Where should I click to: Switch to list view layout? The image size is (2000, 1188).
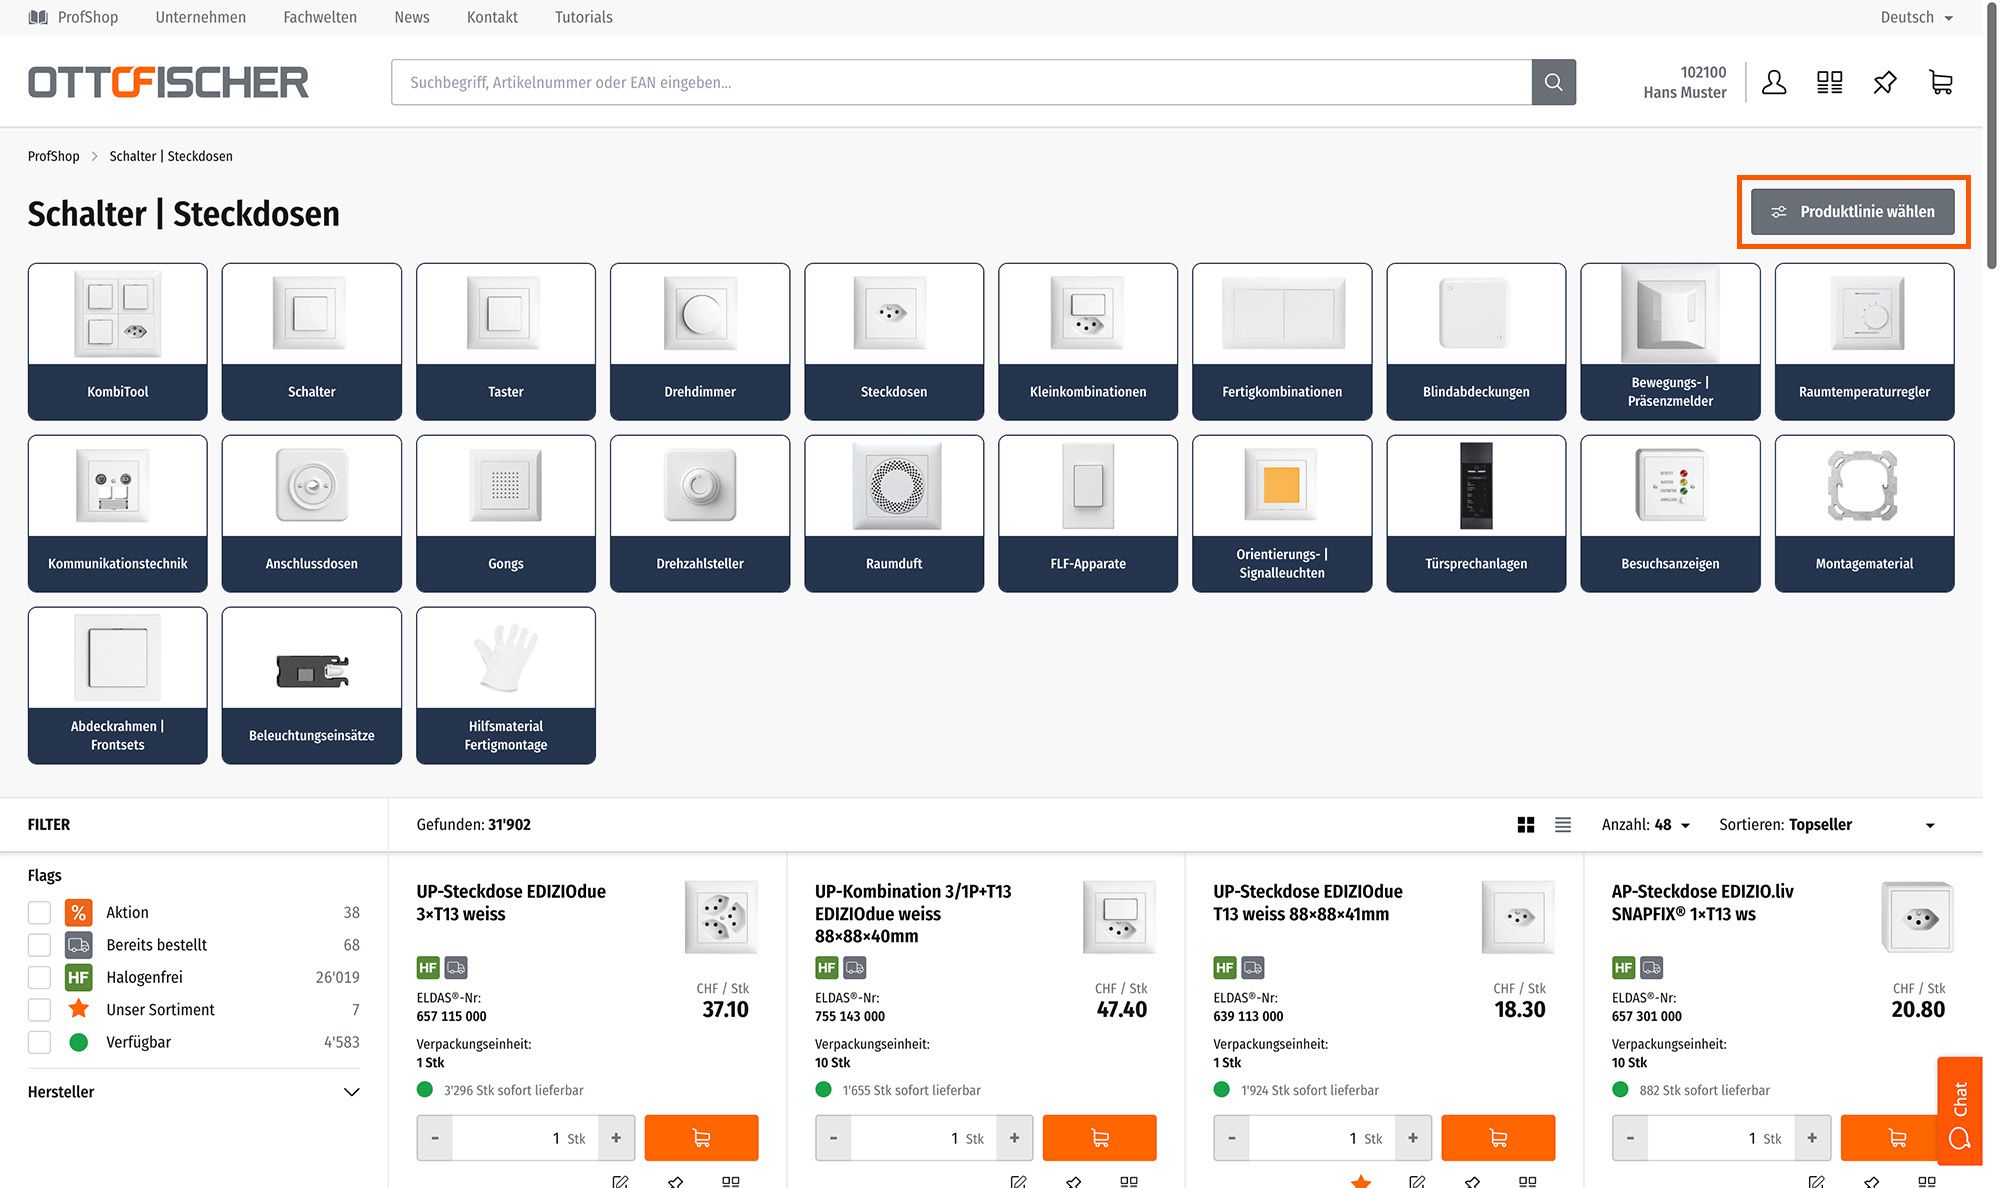coord(1563,825)
